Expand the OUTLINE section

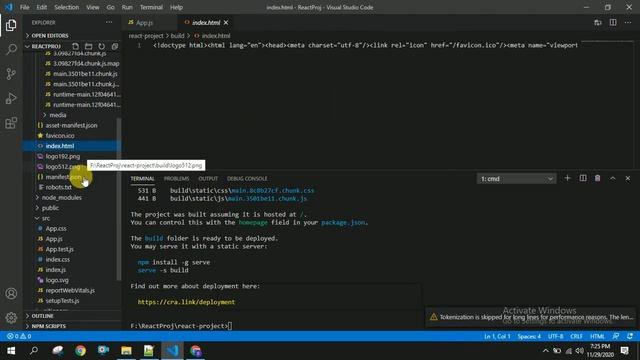[42, 316]
